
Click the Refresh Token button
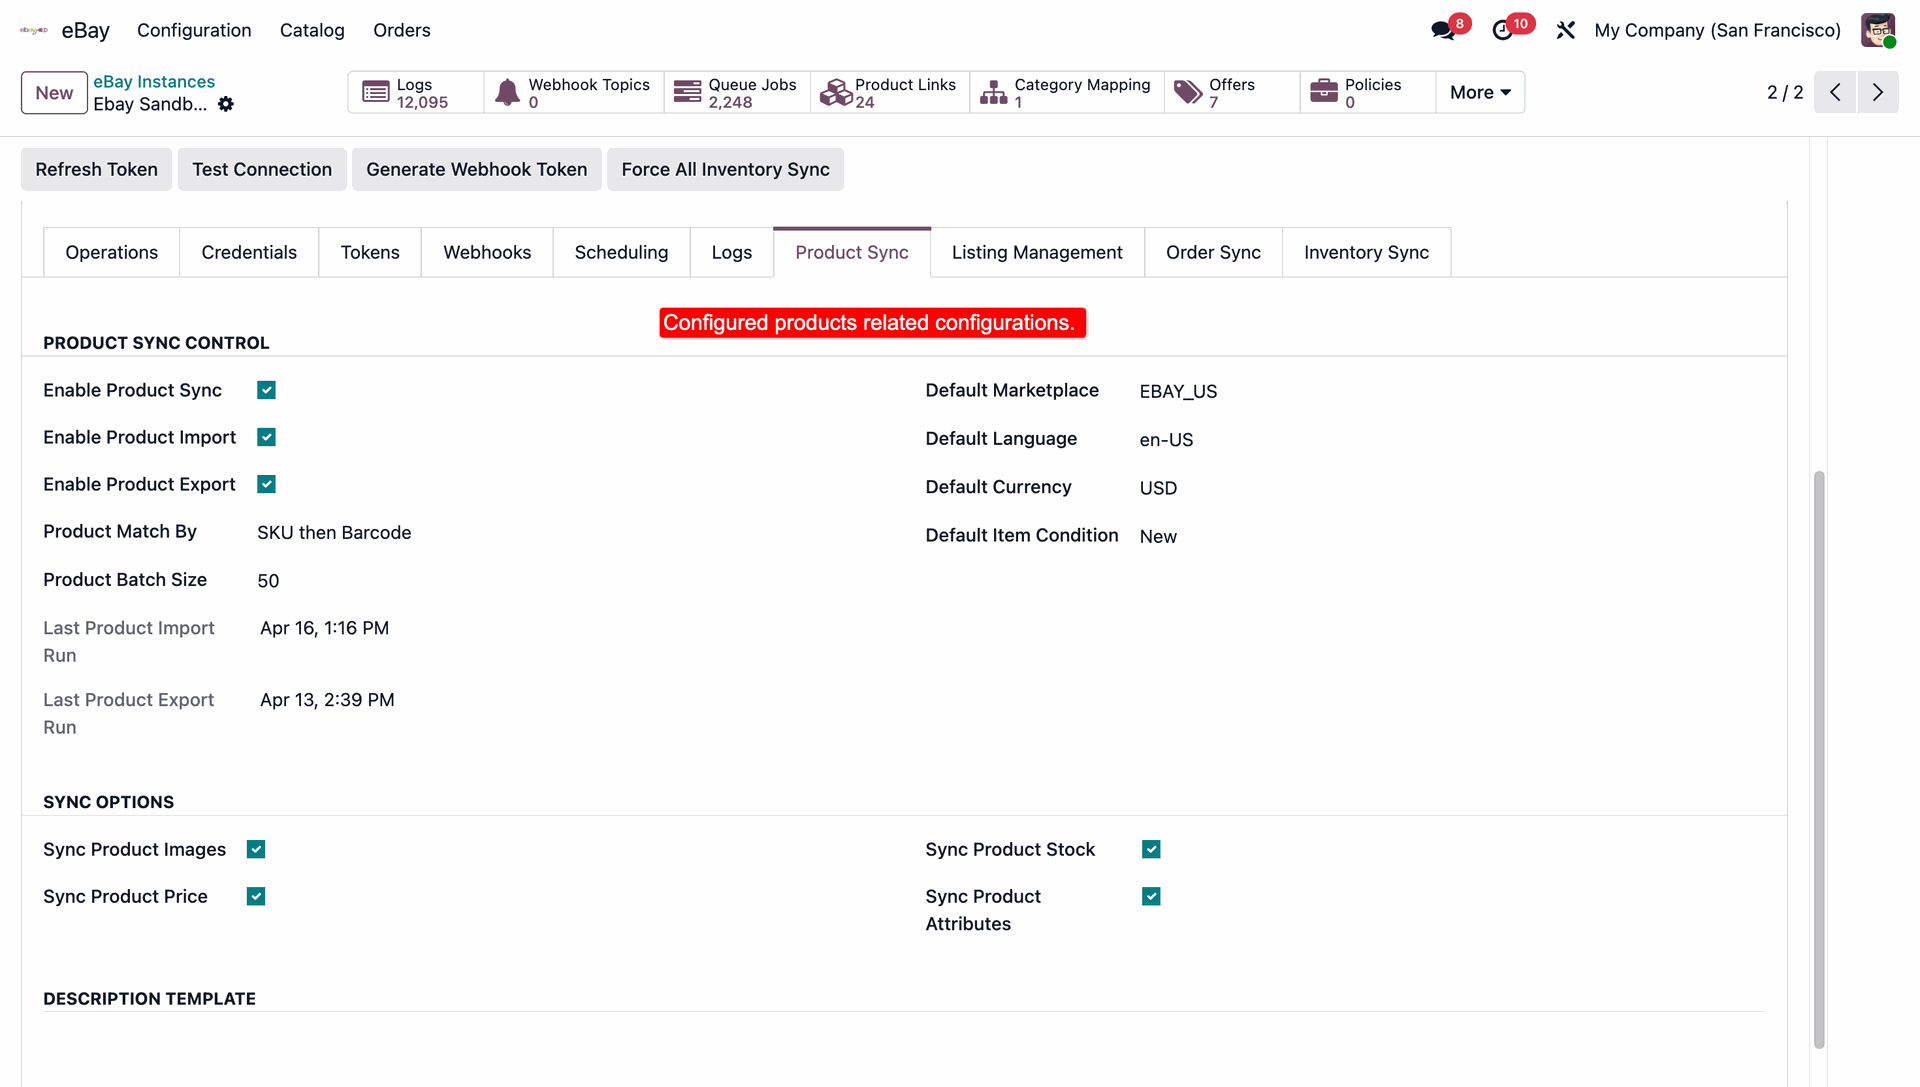point(96,170)
